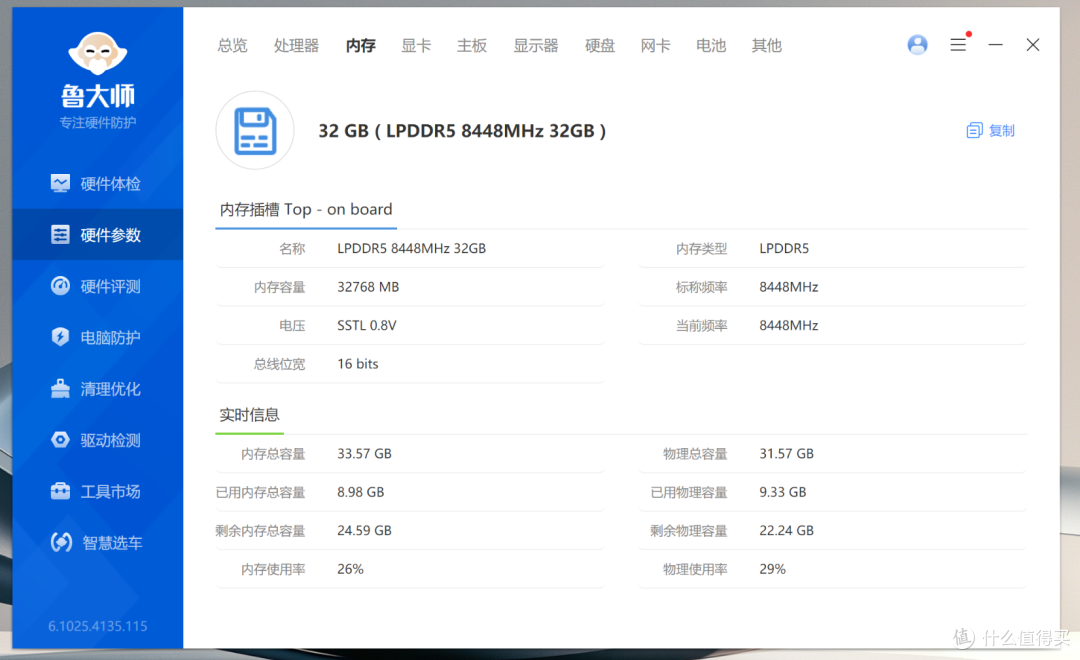1080x660 pixels.
Task: Click name value LPDDR5 8448MHz 32GB in table
Action: [411, 248]
